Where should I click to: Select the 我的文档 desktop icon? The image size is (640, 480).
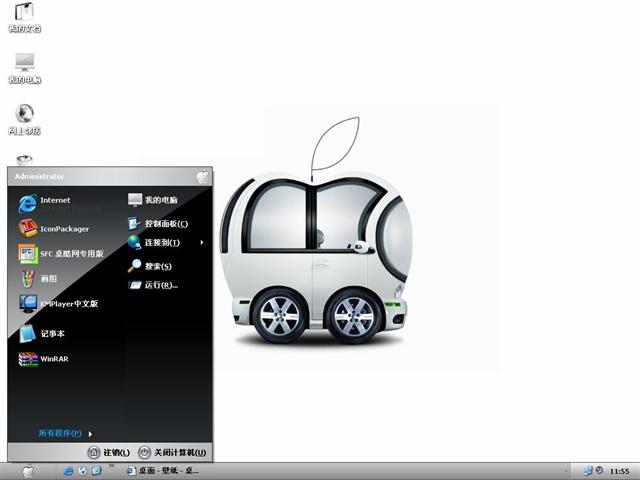click(24, 17)
